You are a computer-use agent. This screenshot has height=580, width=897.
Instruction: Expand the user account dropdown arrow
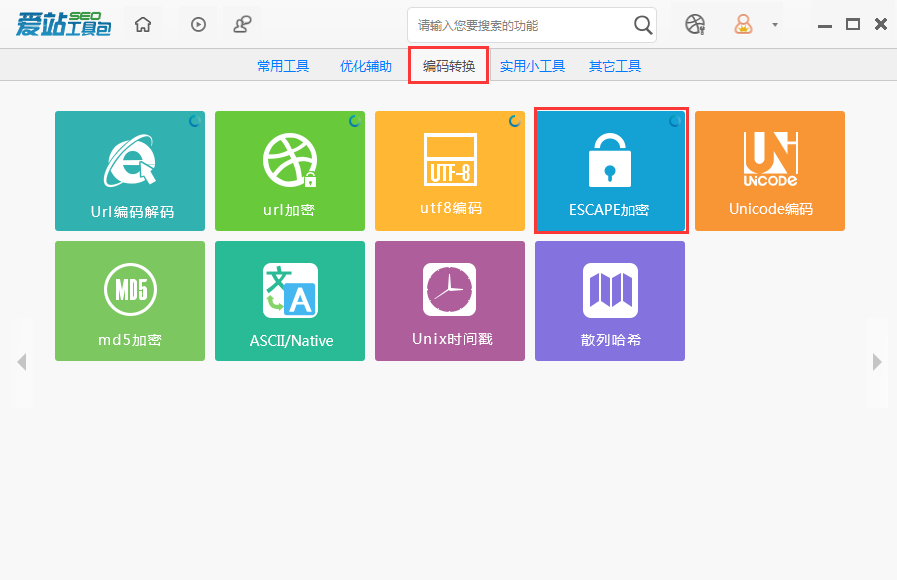774,23
